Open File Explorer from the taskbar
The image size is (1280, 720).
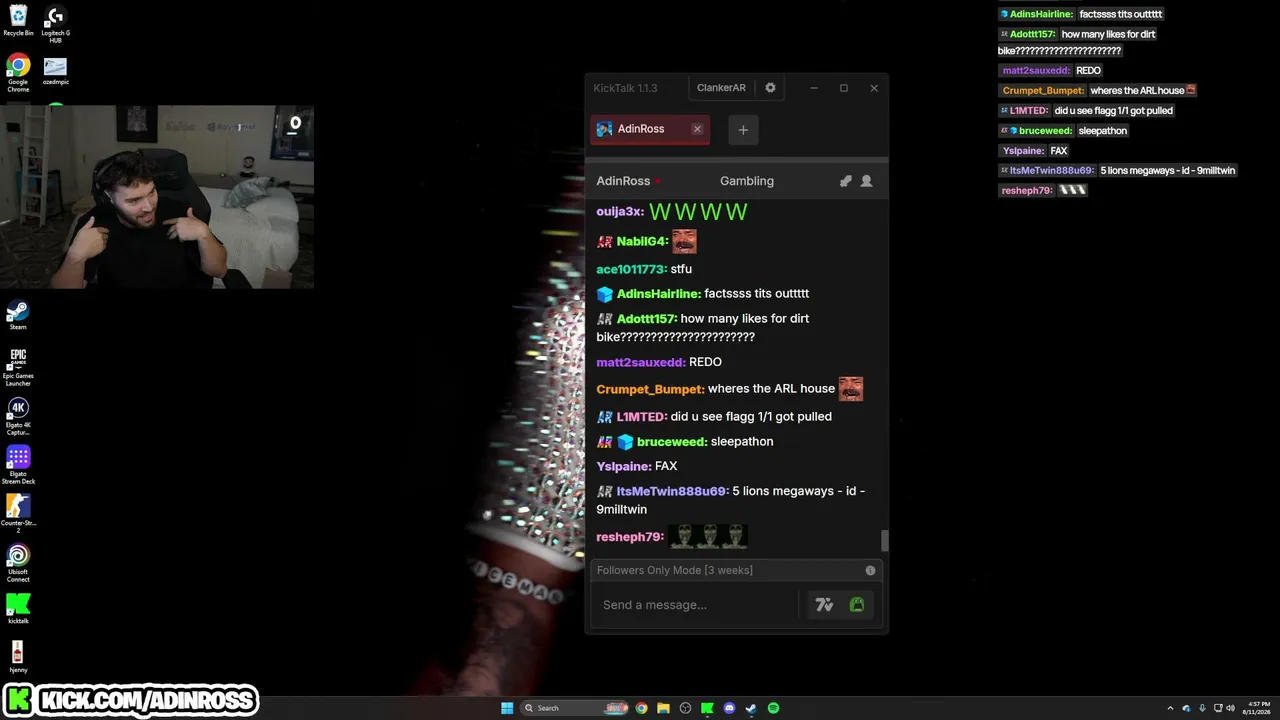click(x=663, y=708)
